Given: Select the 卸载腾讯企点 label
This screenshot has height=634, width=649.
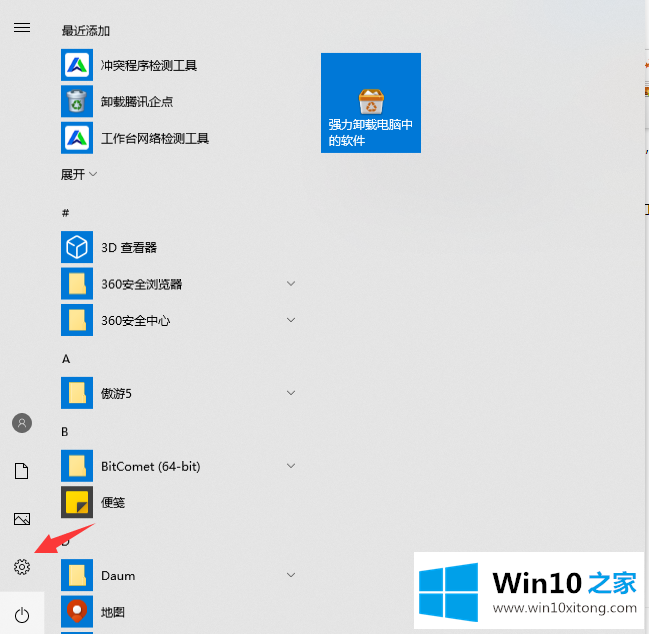Looking at the screenshot, I should click(137, 102).
